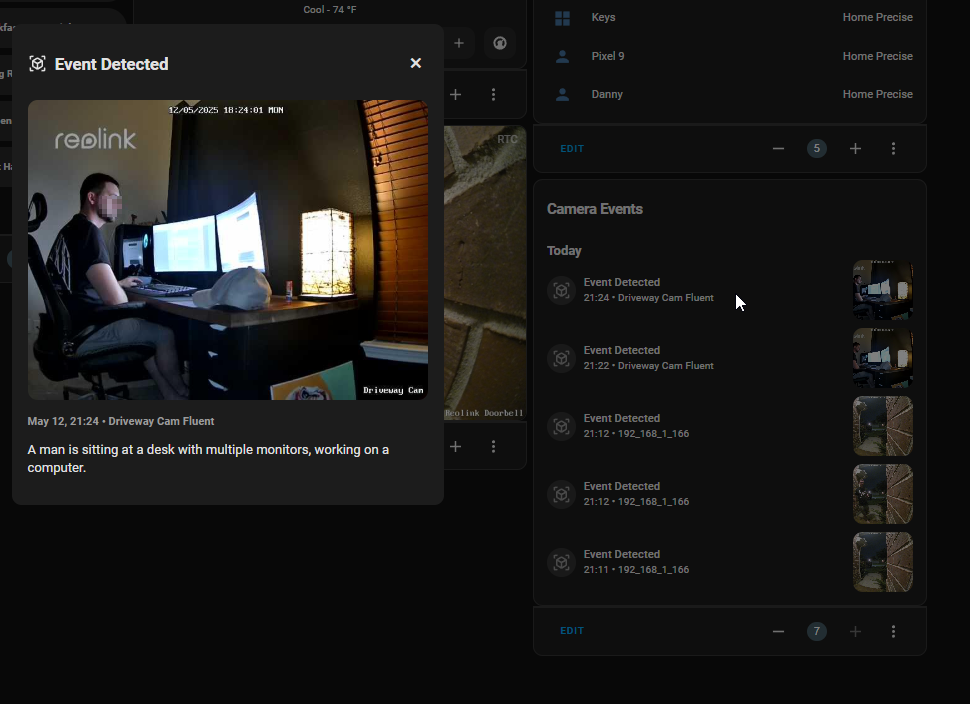Open three-dot menu under Reolink Doorbell camera
The image size is (970, 704).
pyautogui.click(x=493, y=447)
